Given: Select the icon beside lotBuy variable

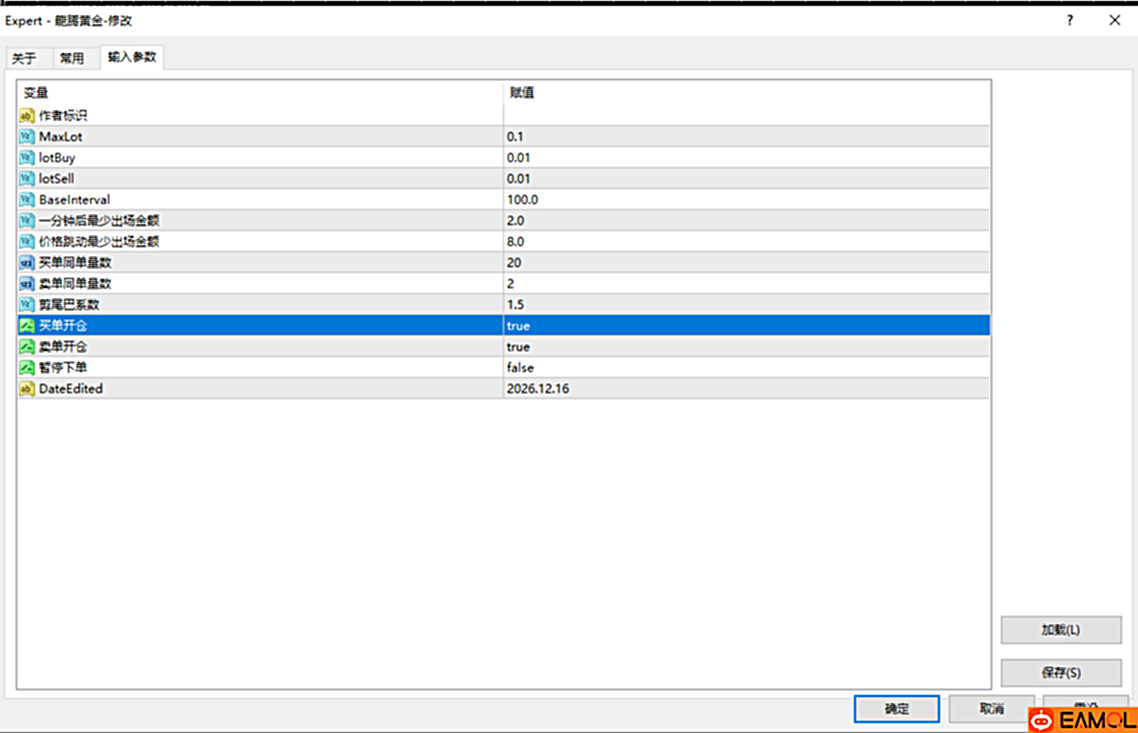Looking at the screenshot, I should point(27,158).
